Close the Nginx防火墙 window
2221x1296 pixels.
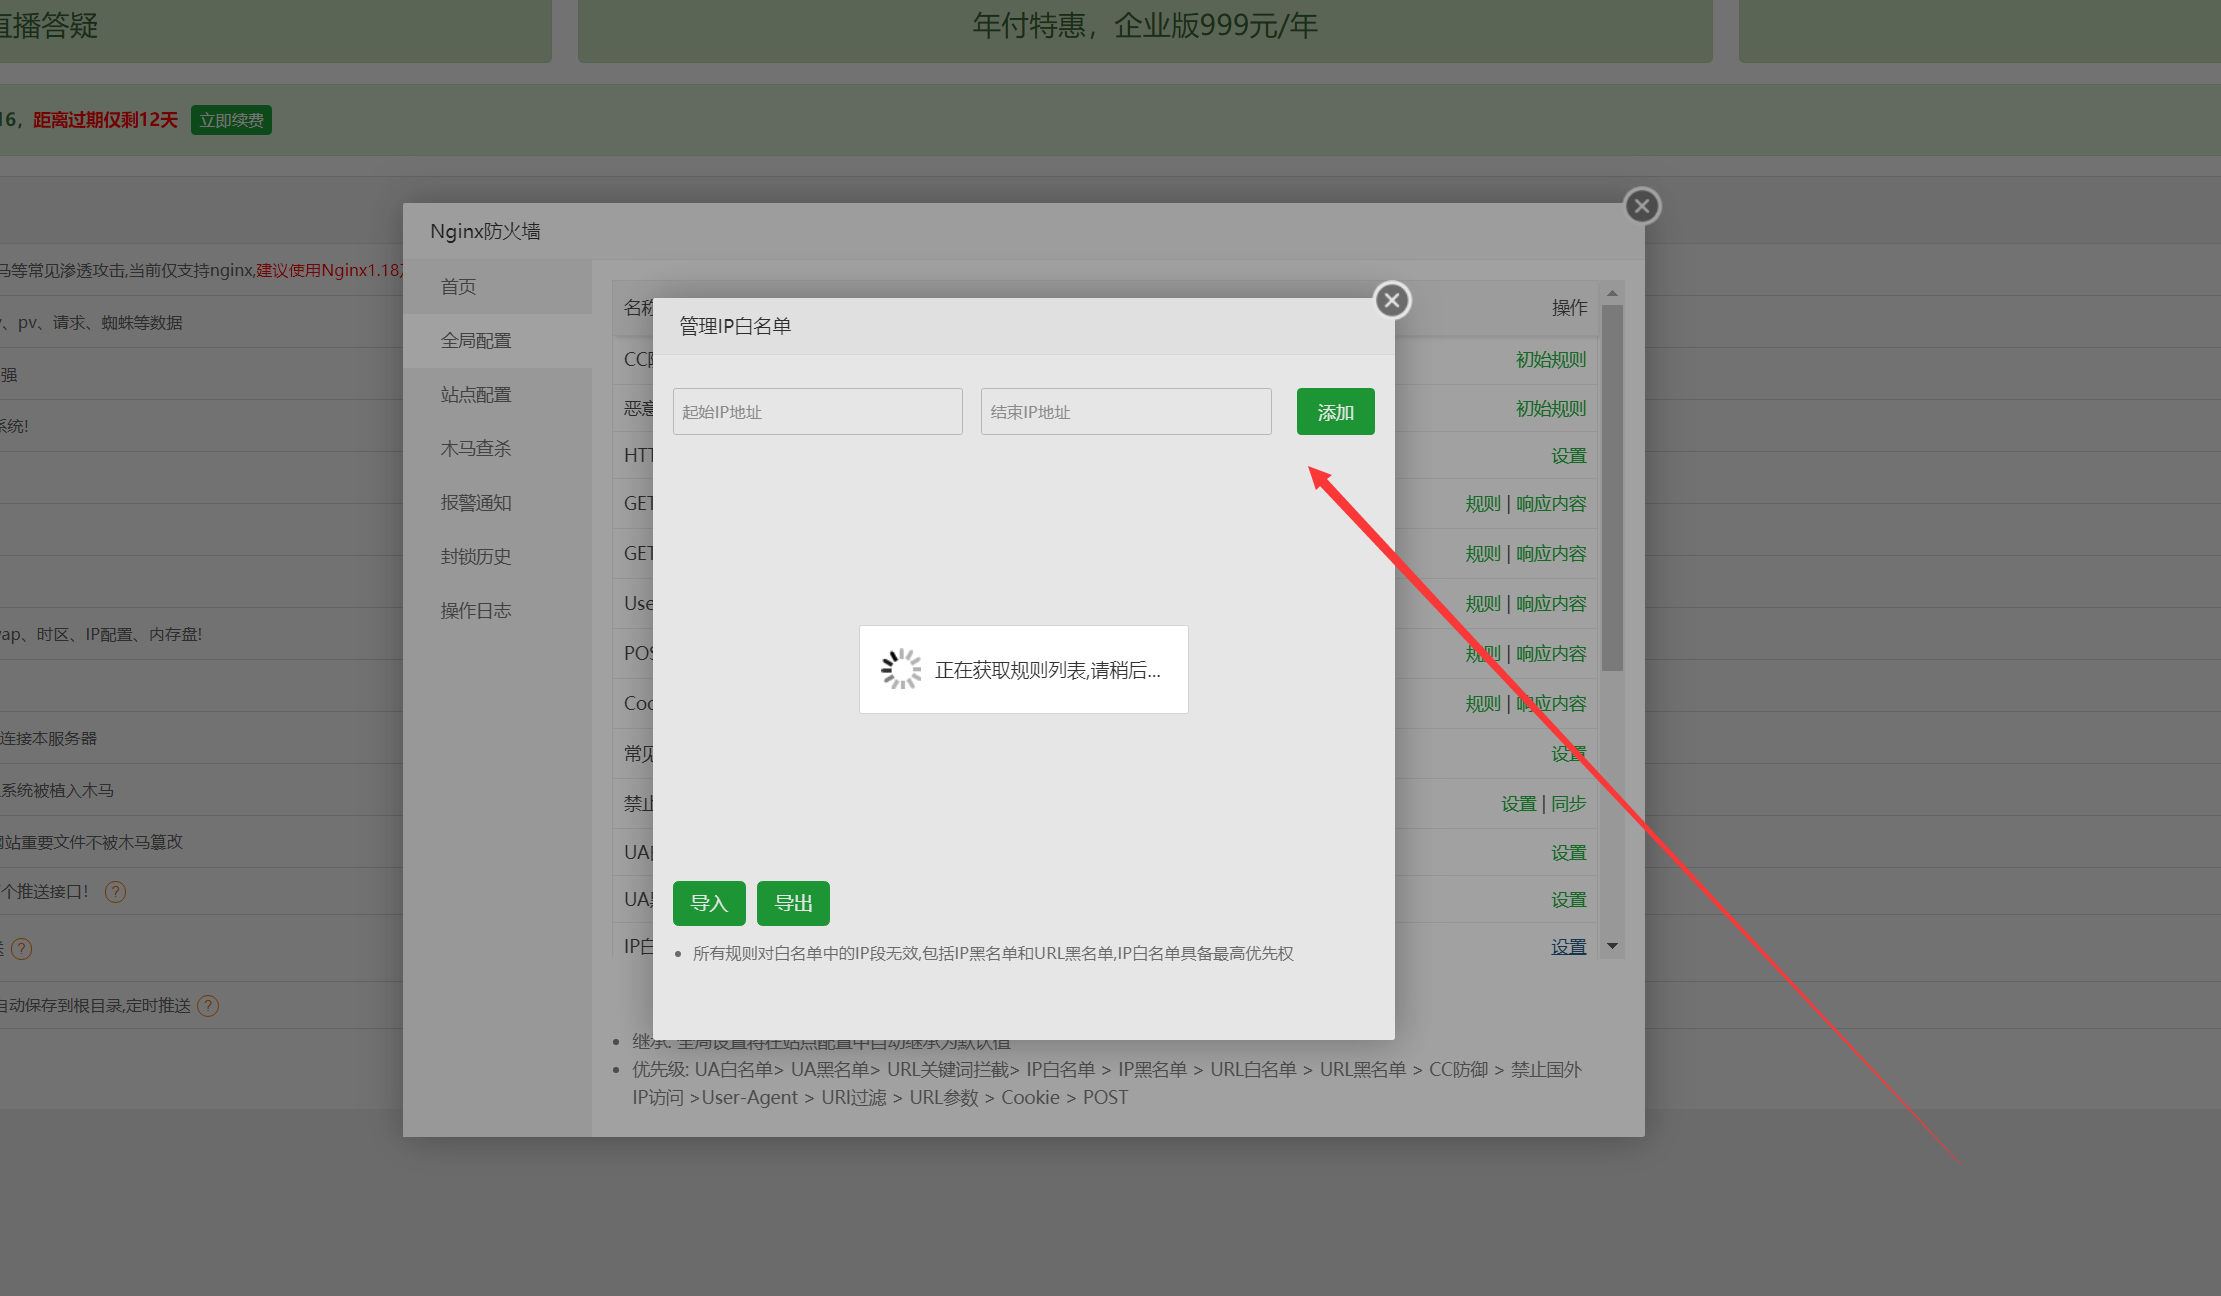[1641, 206]
